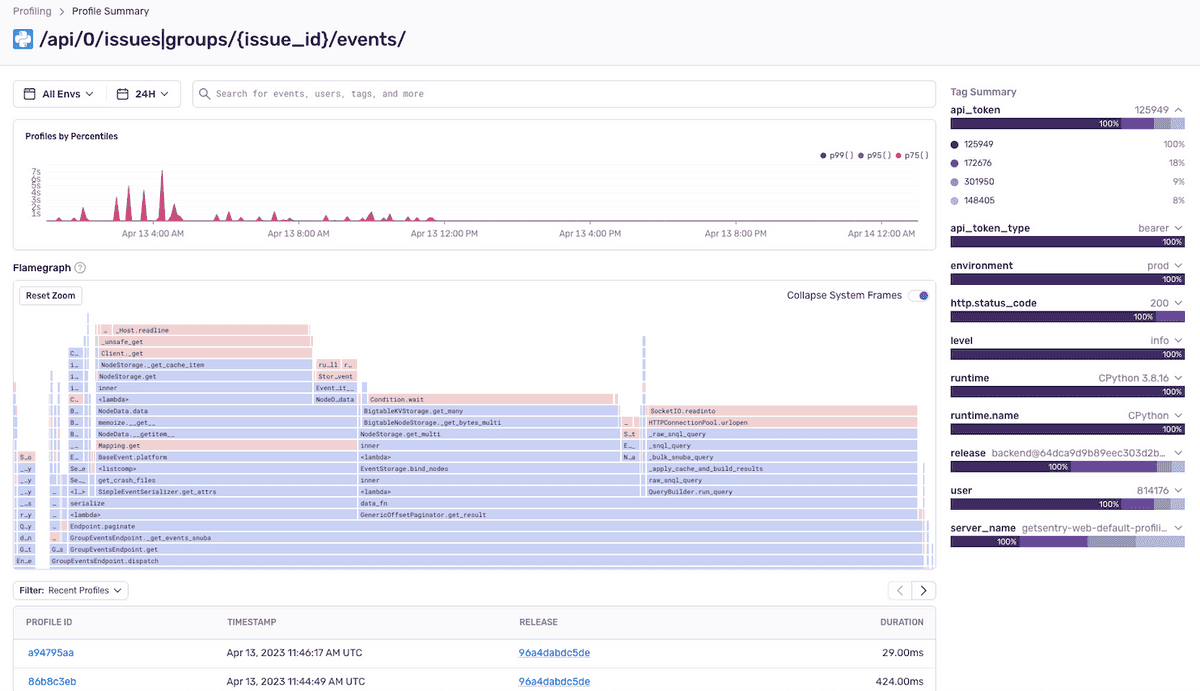Open the Filter Recent Profiles dropdown
The width and height of the screenshot is (1200, 691).
[71, 591]
